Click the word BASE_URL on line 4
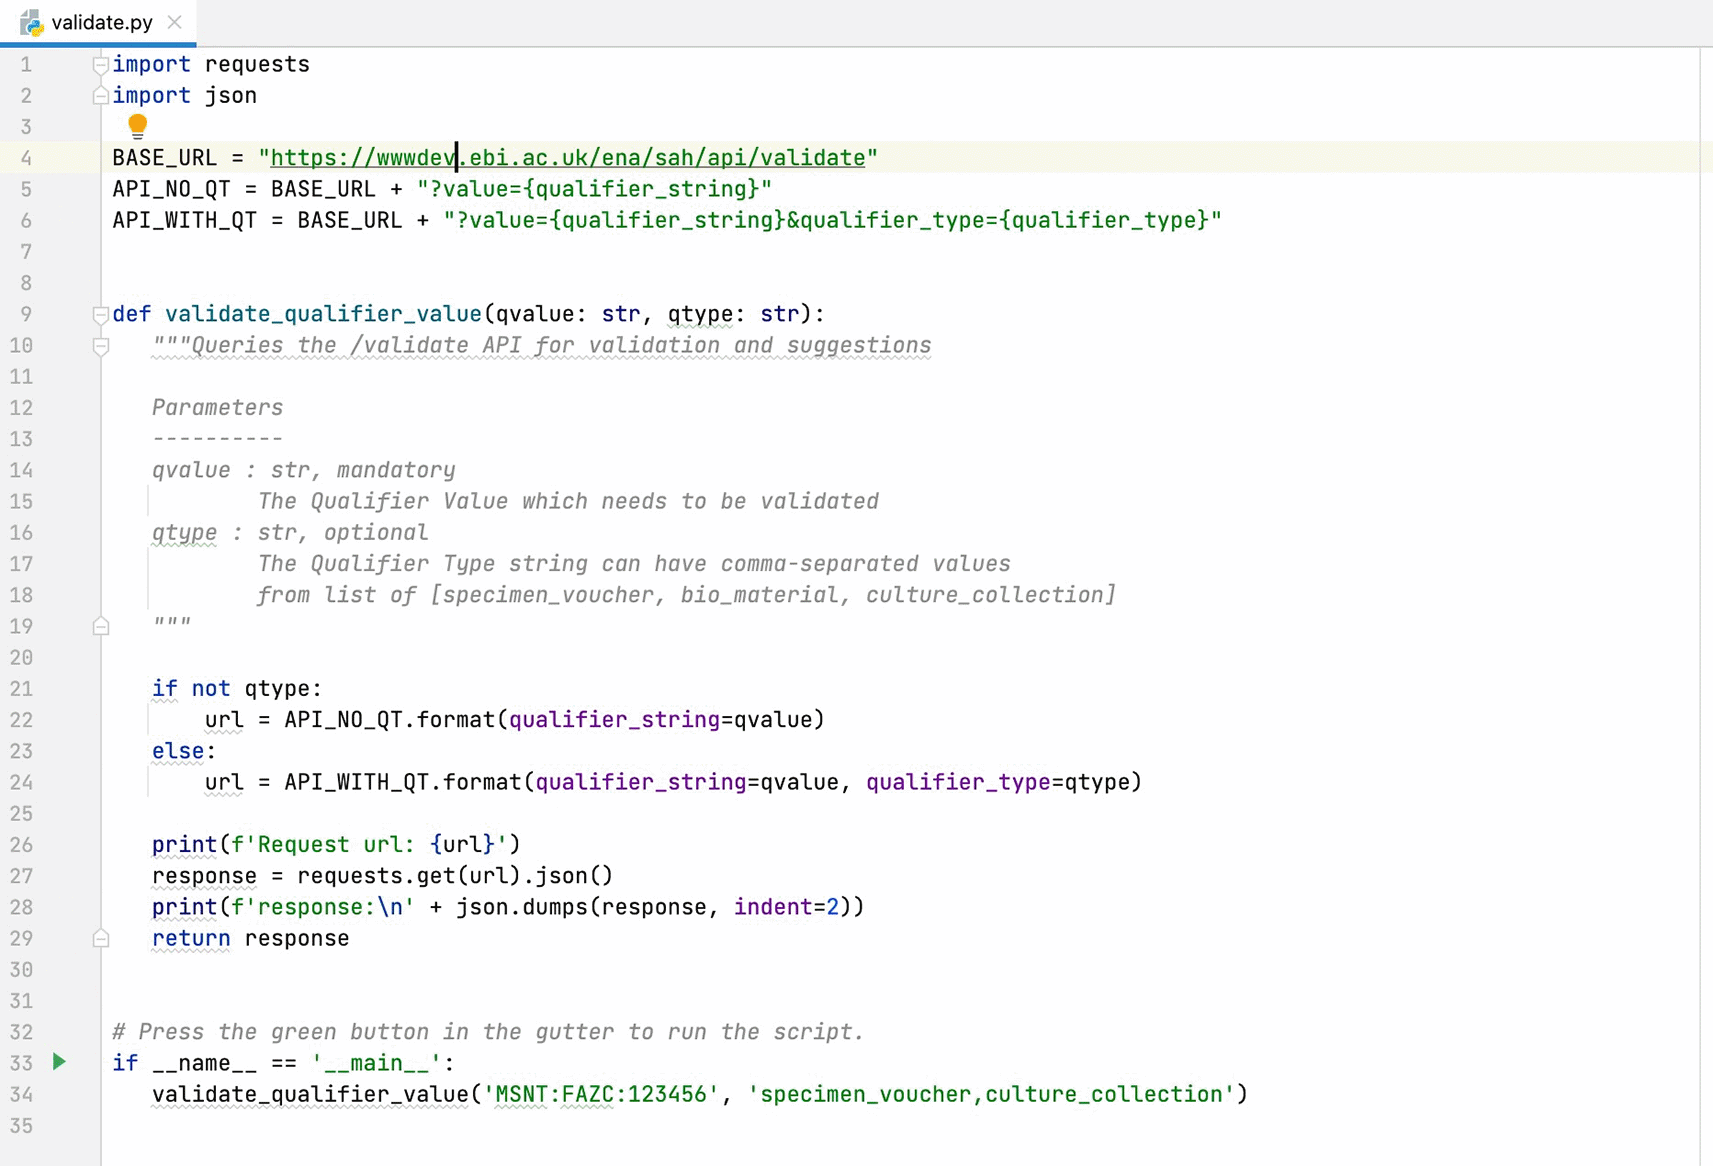This screenshot has width=1713, height=1166. (164, 157)
